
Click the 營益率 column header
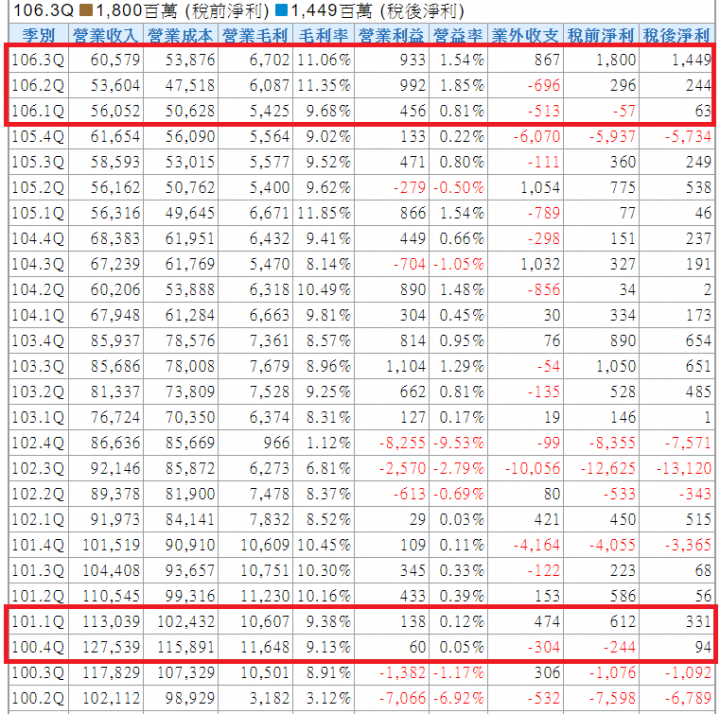[x=458, y=35]
